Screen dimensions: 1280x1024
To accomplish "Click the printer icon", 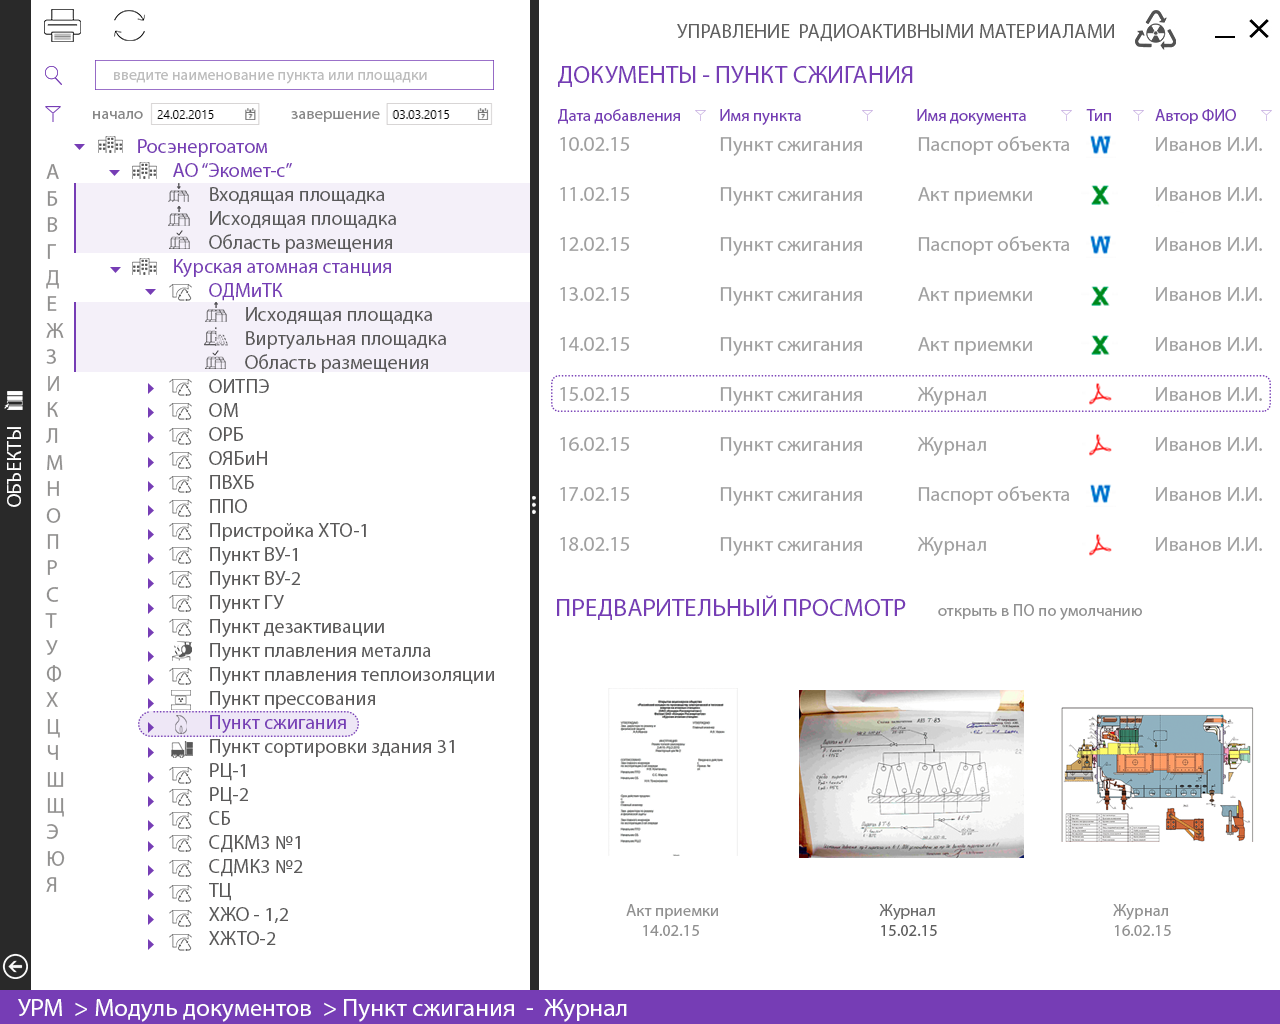I will (62, 26).
